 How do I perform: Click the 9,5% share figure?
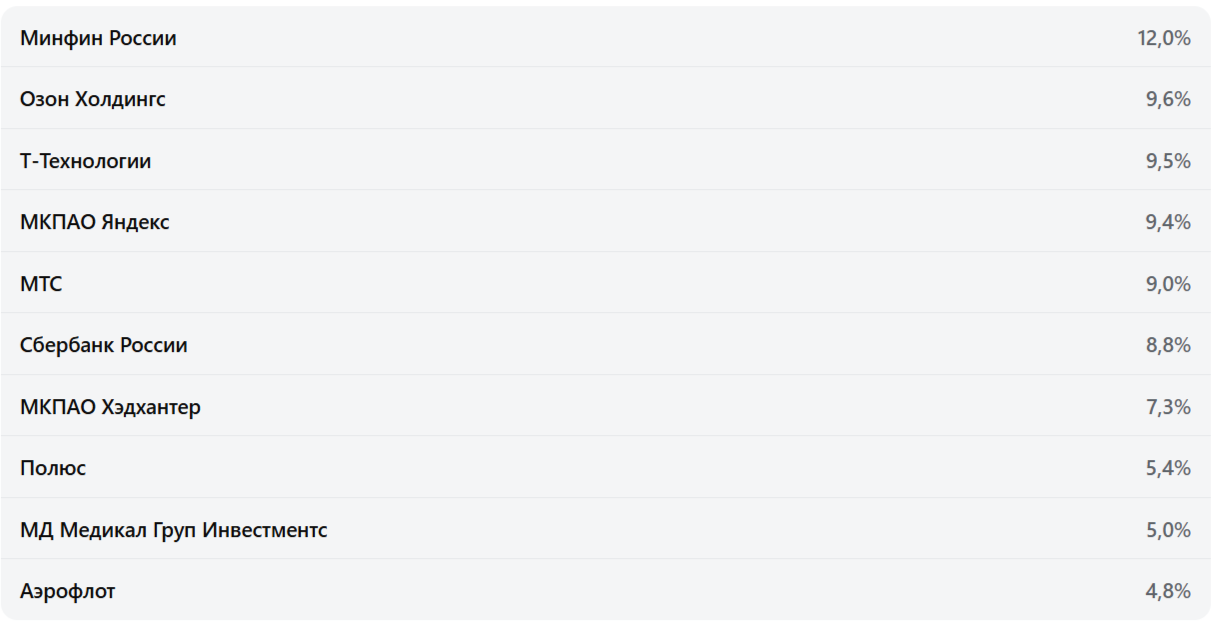point(1168,161)
